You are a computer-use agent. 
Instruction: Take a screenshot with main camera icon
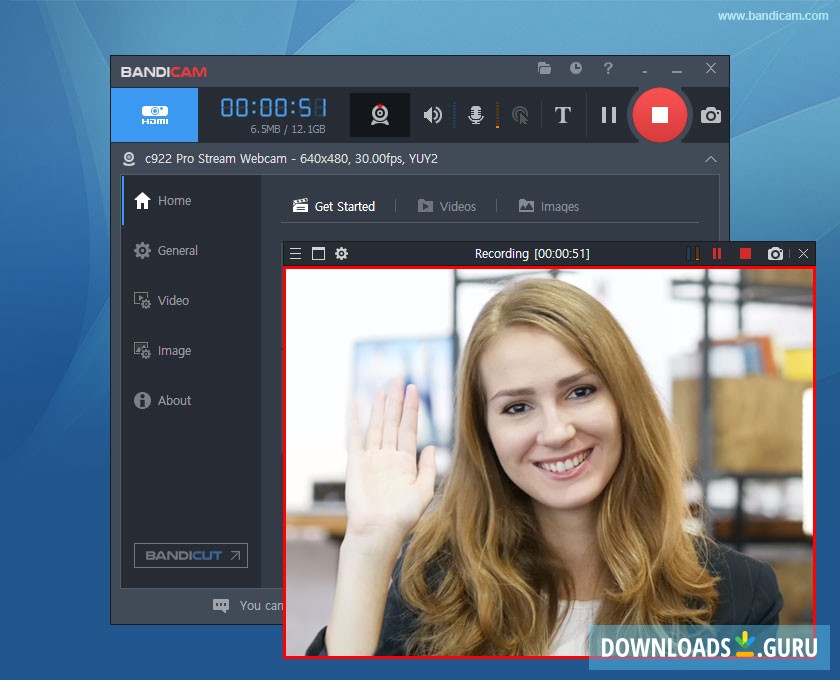click(x=710, y=115)
